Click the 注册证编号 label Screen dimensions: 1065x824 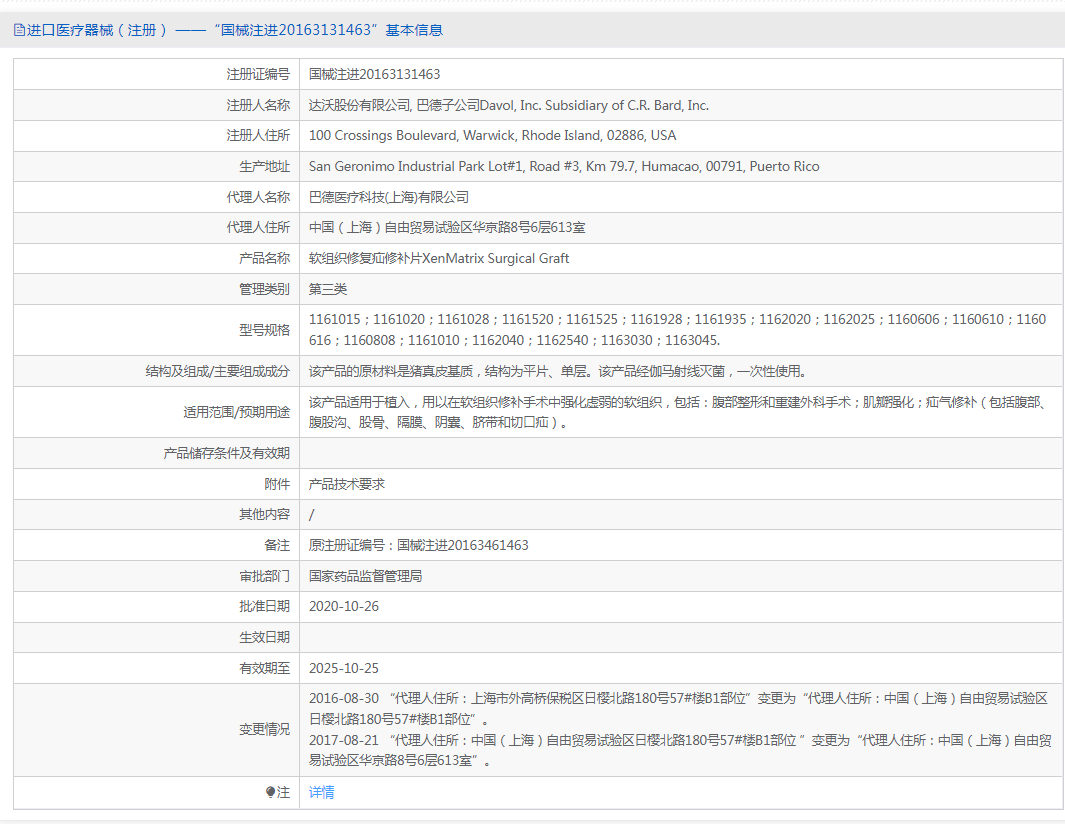click(258, 74)
